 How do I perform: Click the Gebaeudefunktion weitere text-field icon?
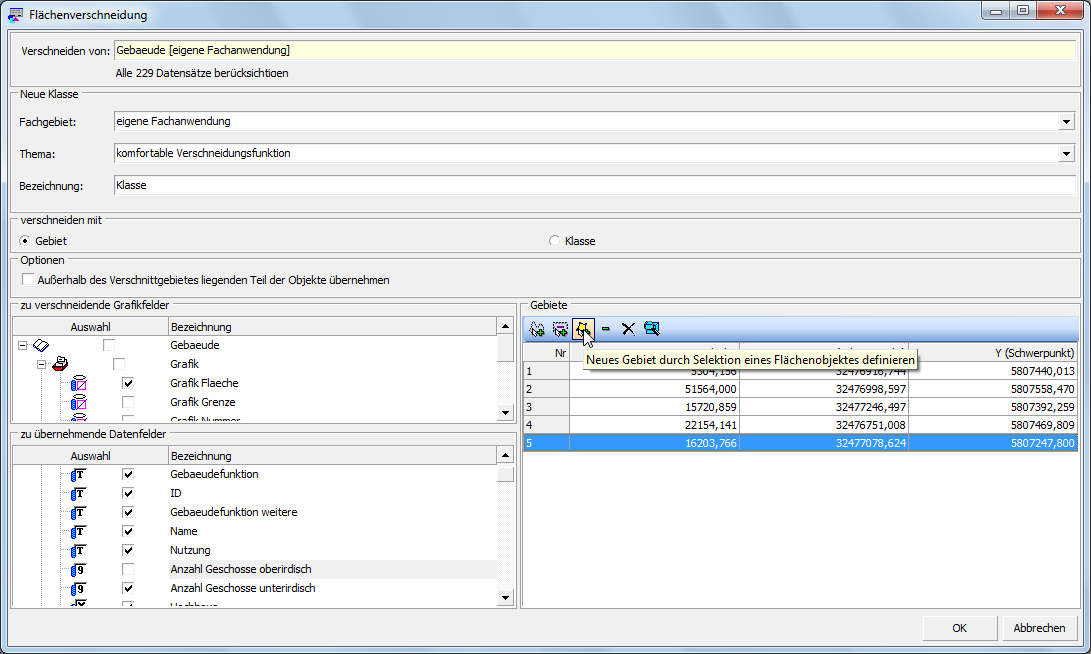(79, 513)
